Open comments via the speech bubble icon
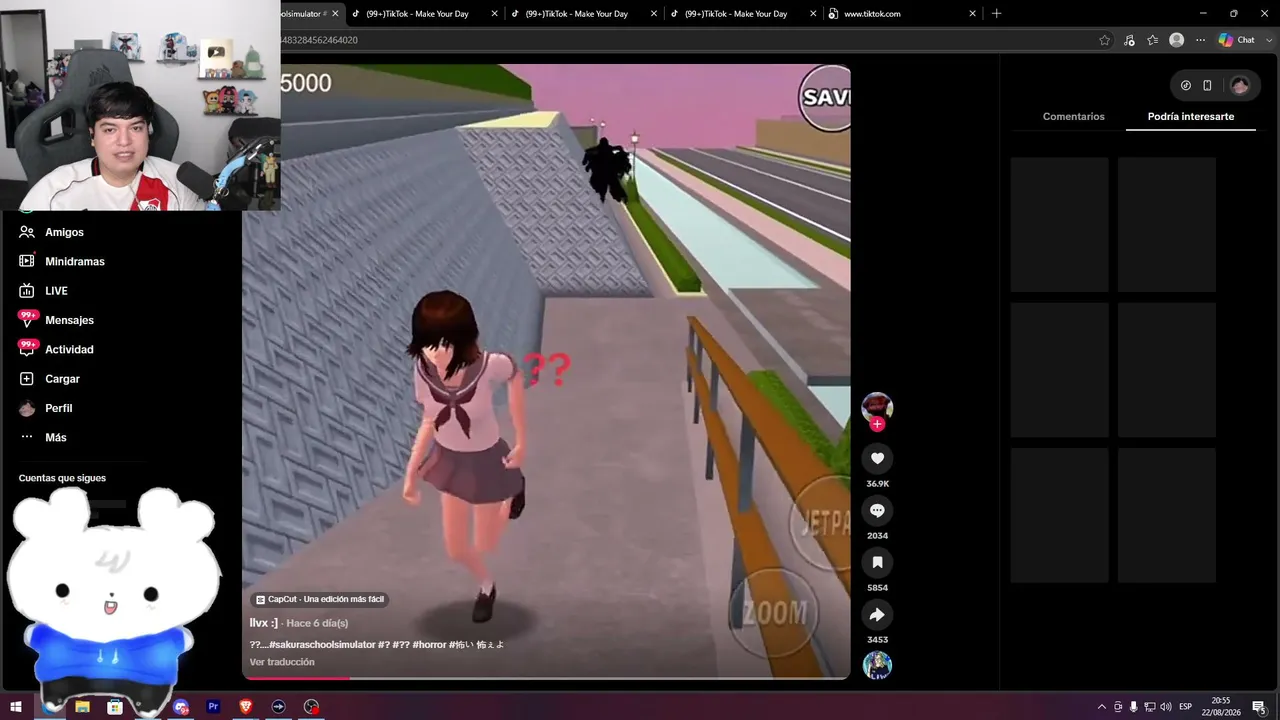1280x720 pixels. click(x=877, y=510)
